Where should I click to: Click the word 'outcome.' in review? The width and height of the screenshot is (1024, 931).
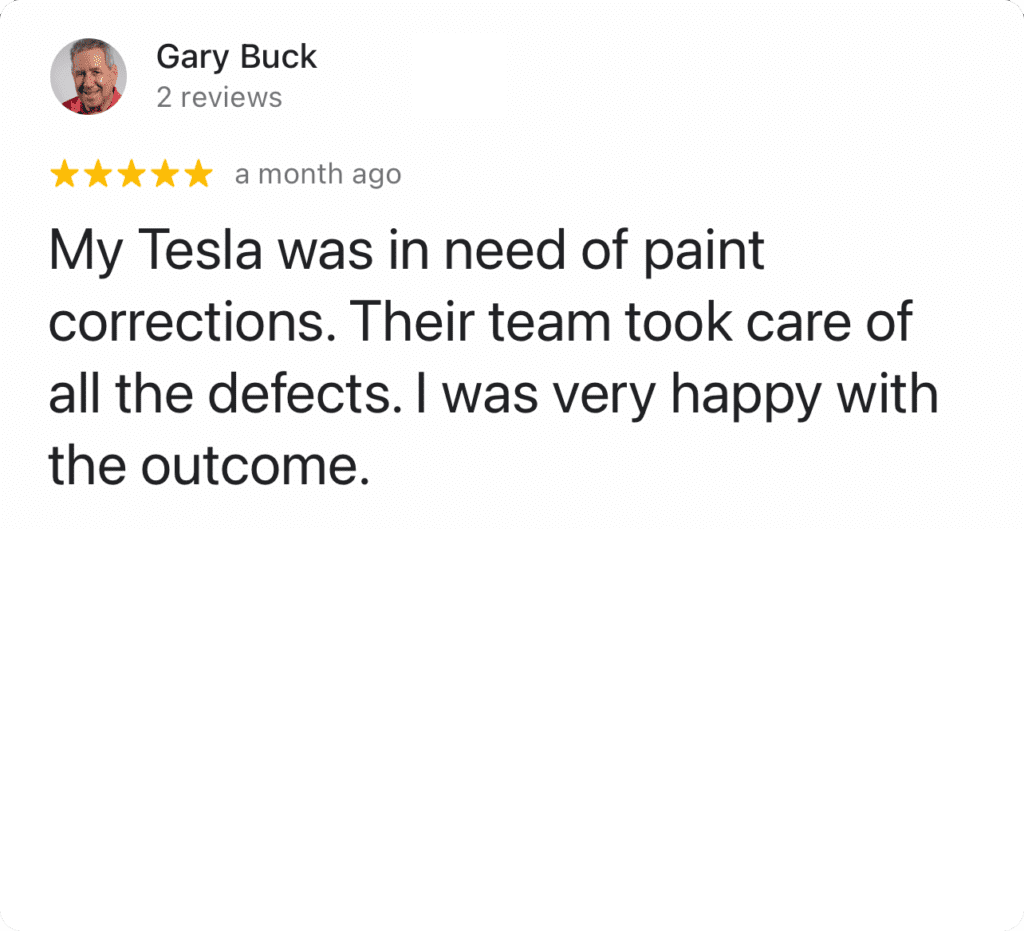pyautogui.click(x=255, y=467)
